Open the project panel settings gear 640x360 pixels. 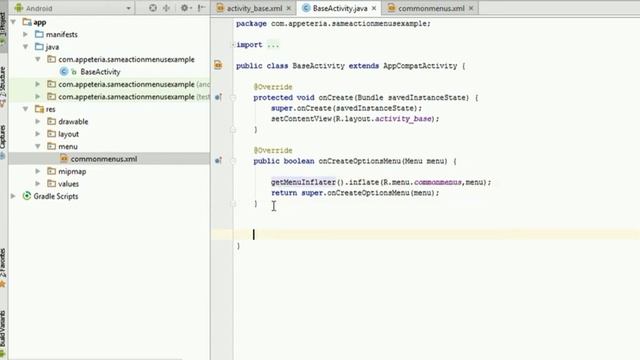click(185, 8)
